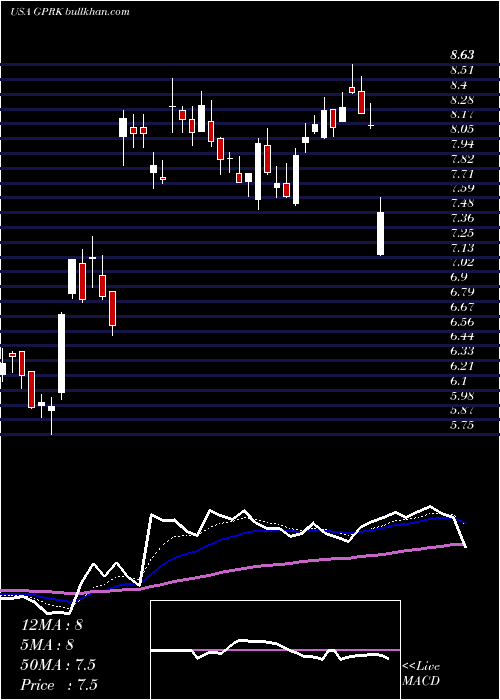Viewport: 500px width, 700px height.
Task: Click the 6.9 price axis label
Action: [459, 277]
